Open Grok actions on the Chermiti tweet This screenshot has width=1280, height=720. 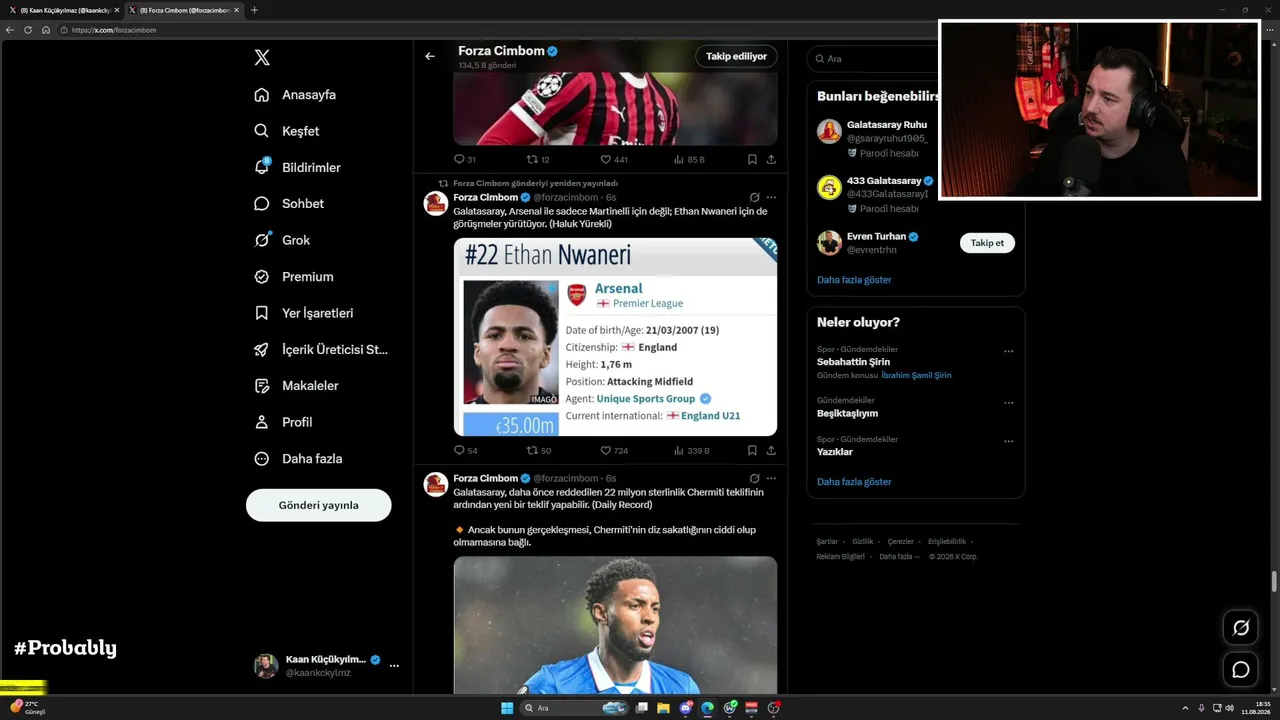point(754,478)
